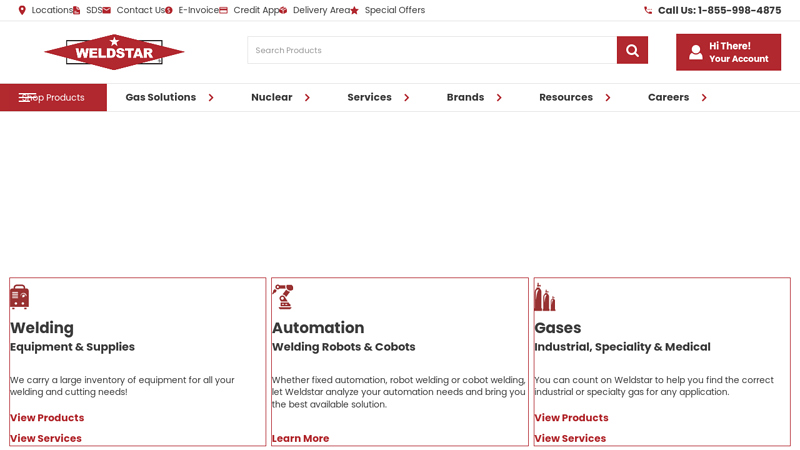Open the Resources menu item
Image resolution: width=800 pixels, height=450 pixels.
tap(566, 97)
